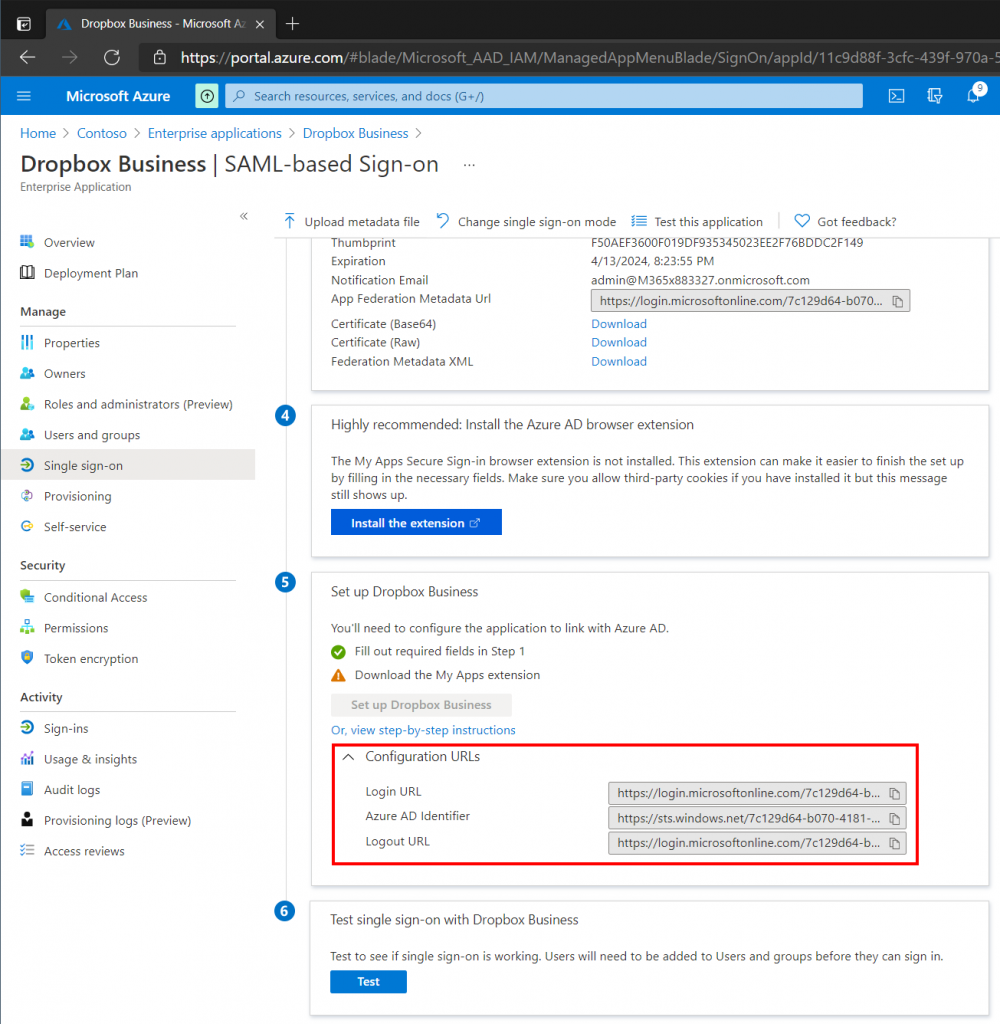Open Cloud Shell from the top bar
This screenshot has height=1024, width=1000.
click(x=896, y=96)
